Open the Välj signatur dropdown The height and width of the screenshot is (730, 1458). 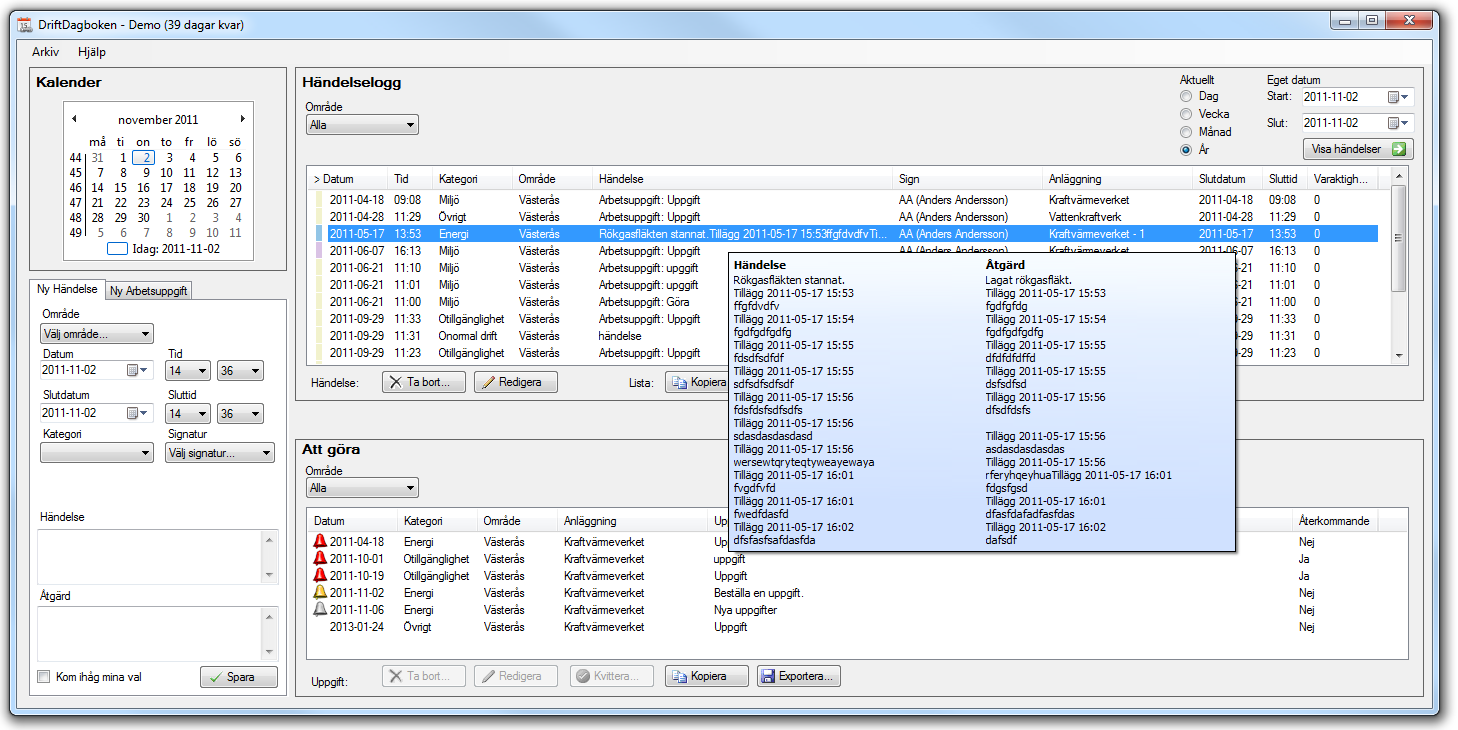[x=219, y=453]
